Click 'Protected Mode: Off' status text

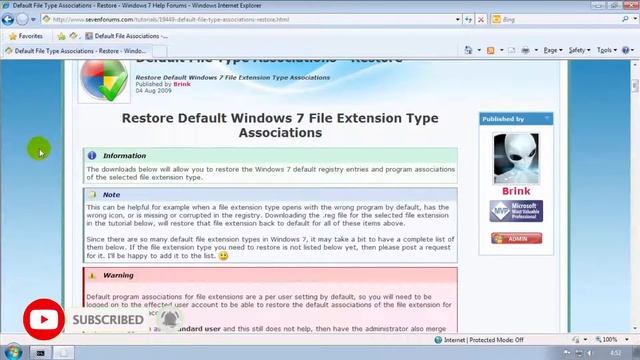click(496, 340)
